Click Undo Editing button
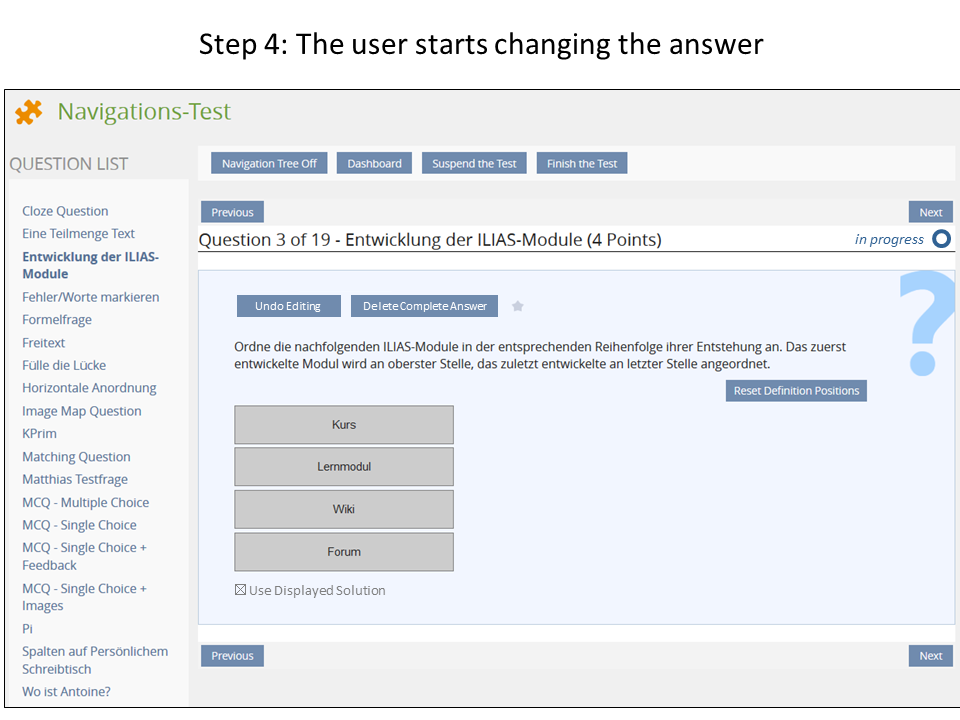The image size is (960, 720). (288, 306)
